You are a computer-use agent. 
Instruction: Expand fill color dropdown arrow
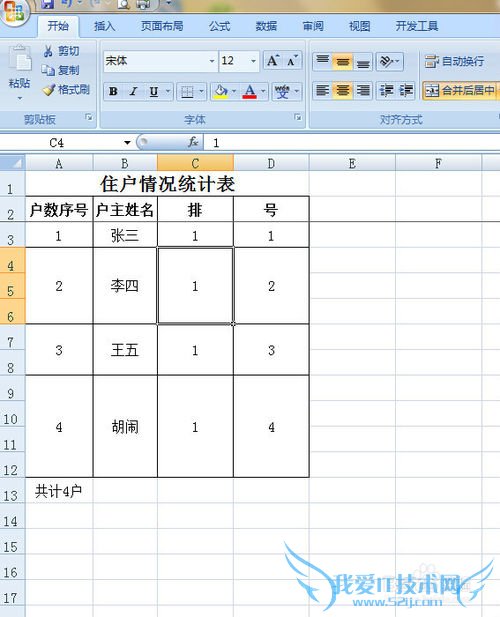tap(234, 92)
